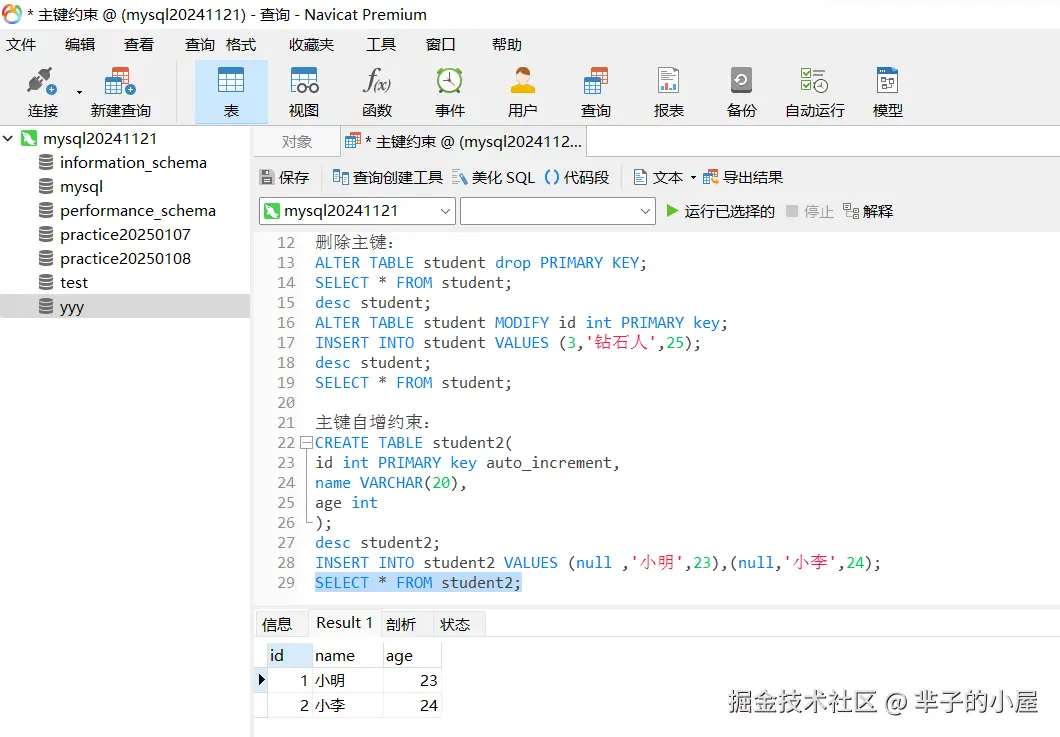Switch to the 主键约束 query tab

click(464, 142)
